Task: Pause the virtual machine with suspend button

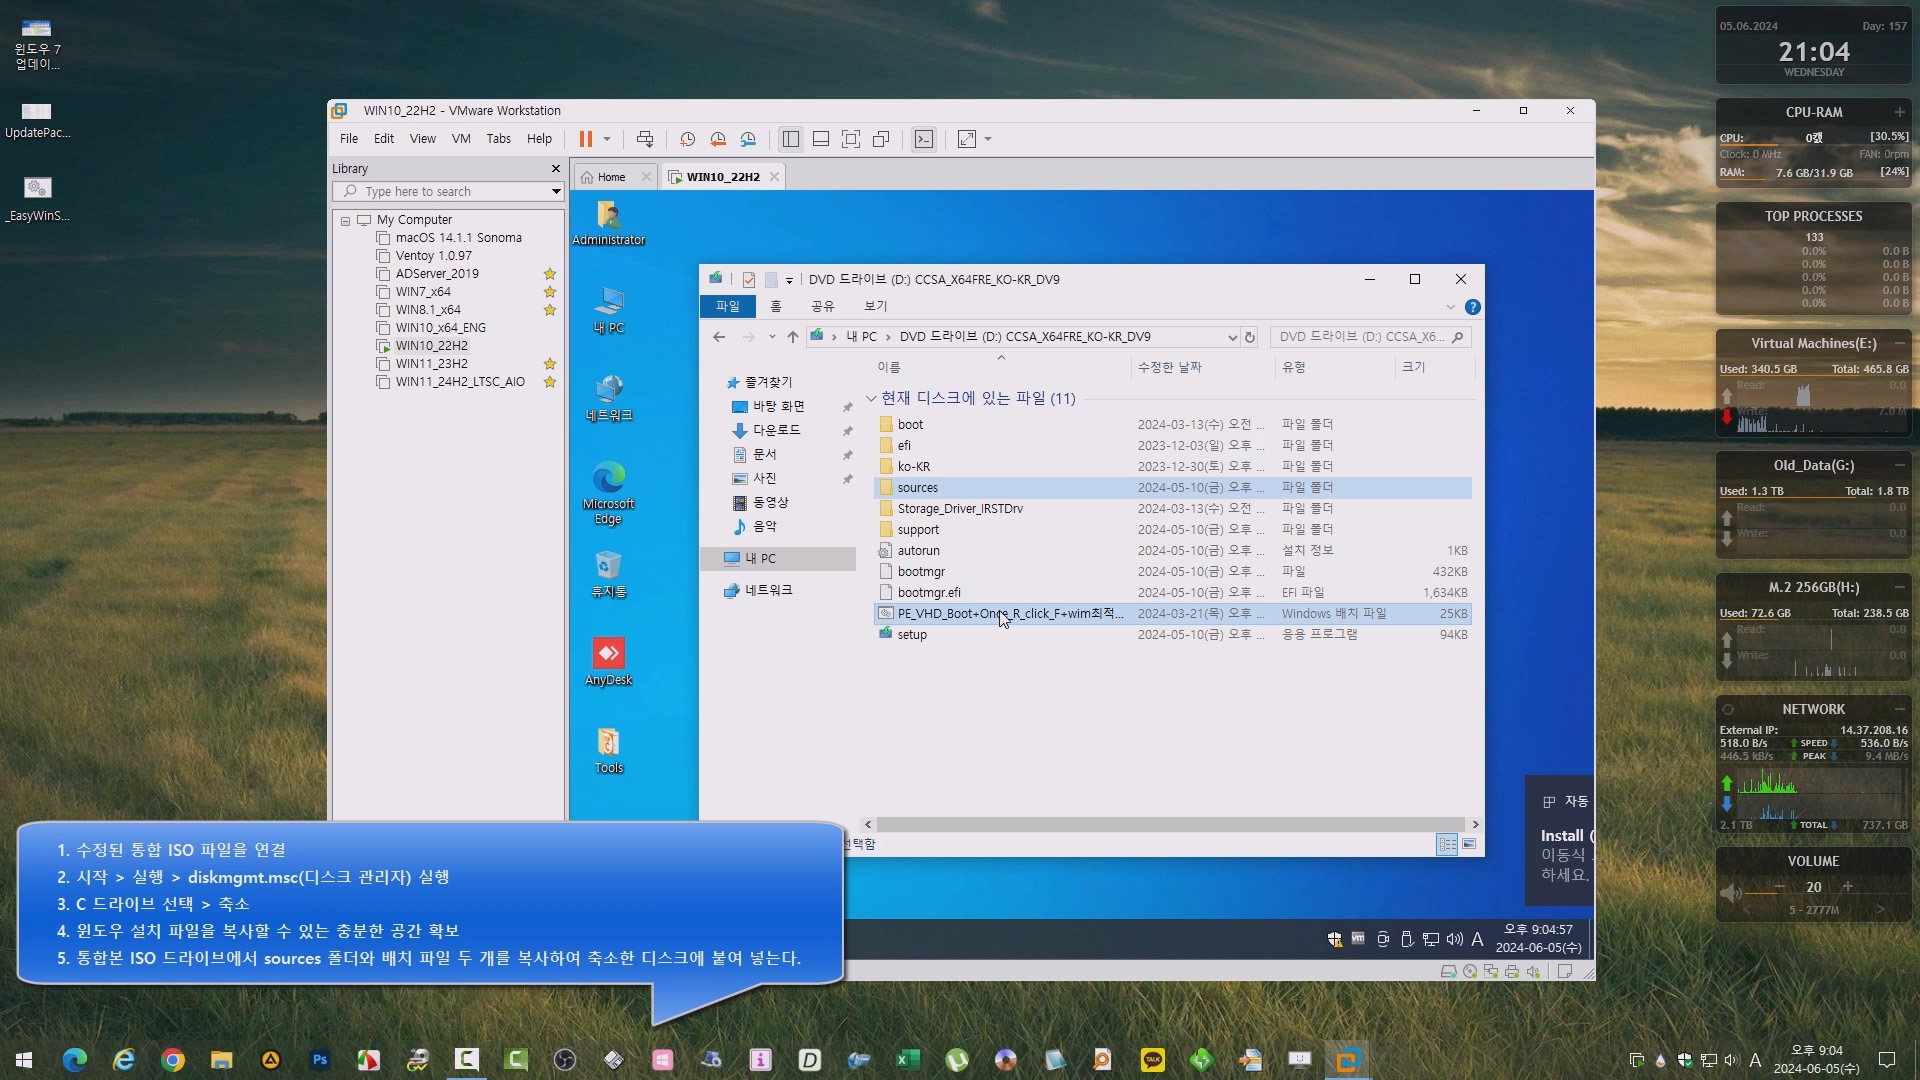Action: [586, 139]
